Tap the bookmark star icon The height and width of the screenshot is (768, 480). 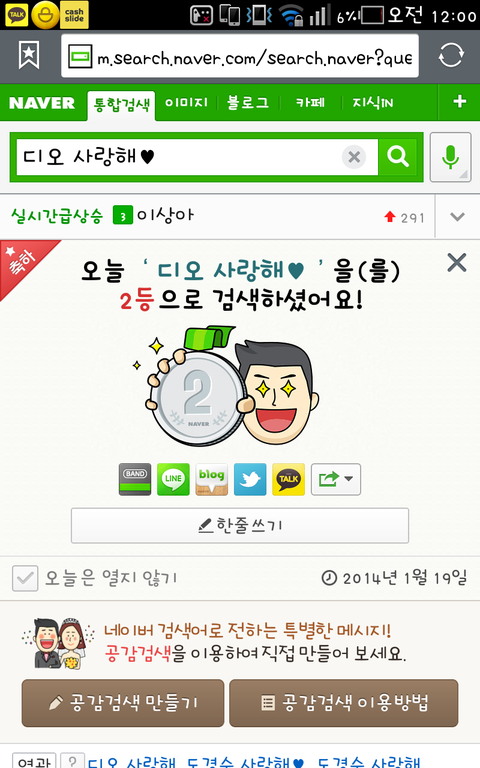click(29, 55)
